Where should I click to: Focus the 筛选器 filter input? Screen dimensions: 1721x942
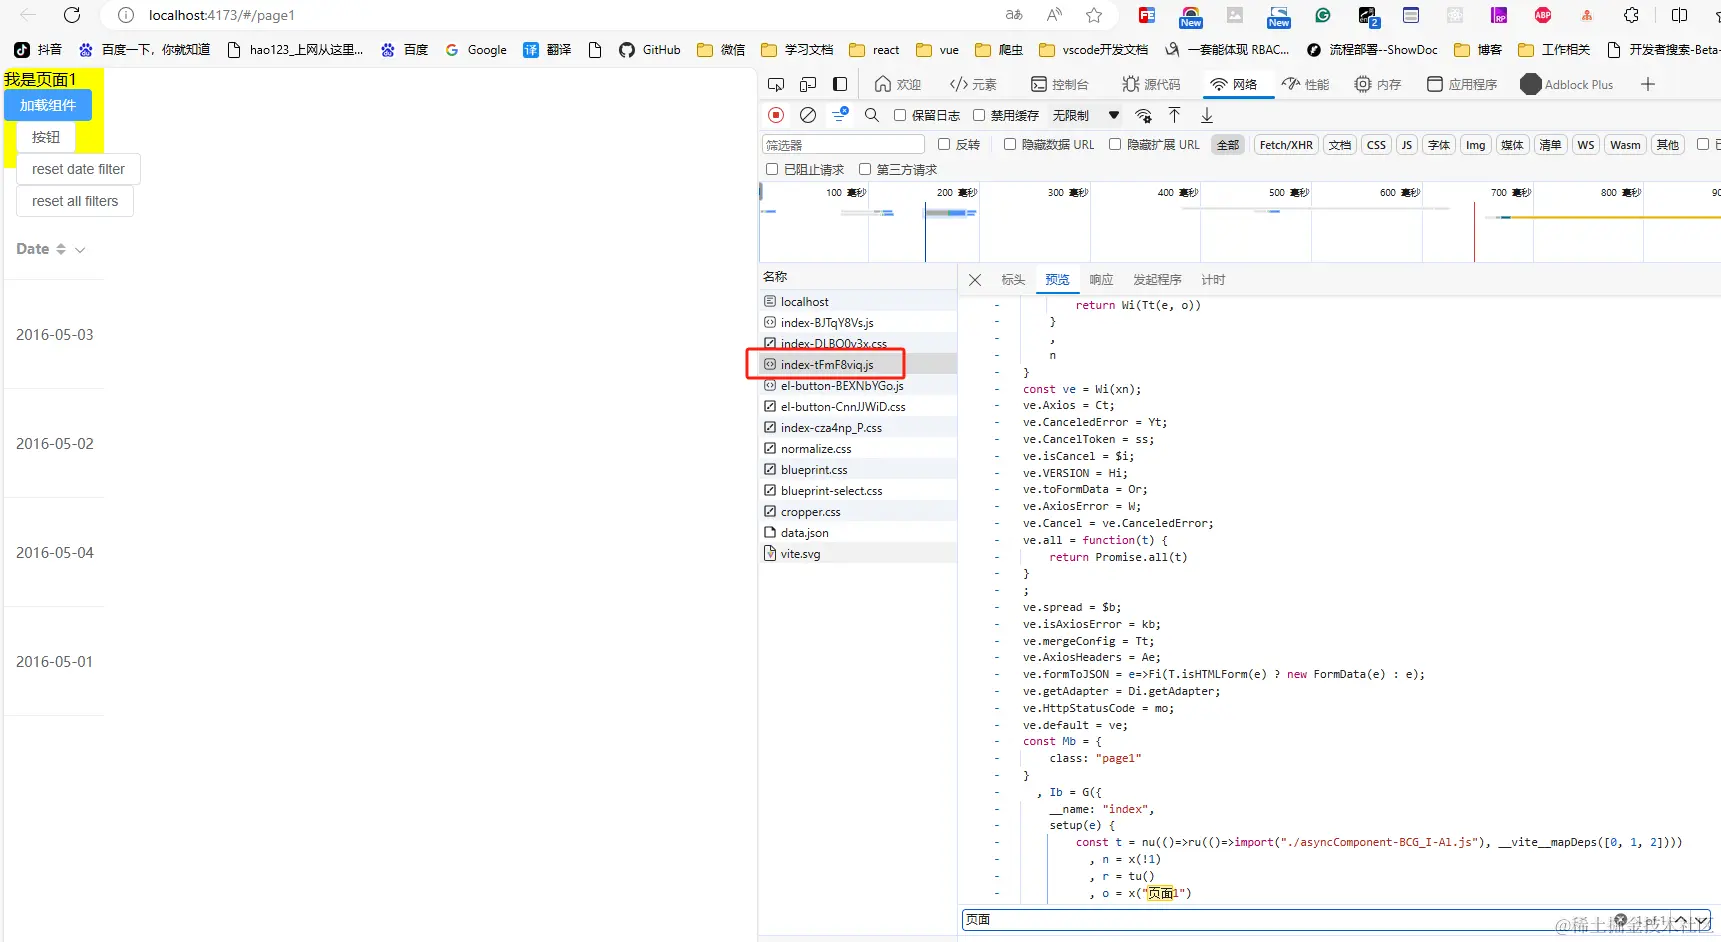(843, 145)
